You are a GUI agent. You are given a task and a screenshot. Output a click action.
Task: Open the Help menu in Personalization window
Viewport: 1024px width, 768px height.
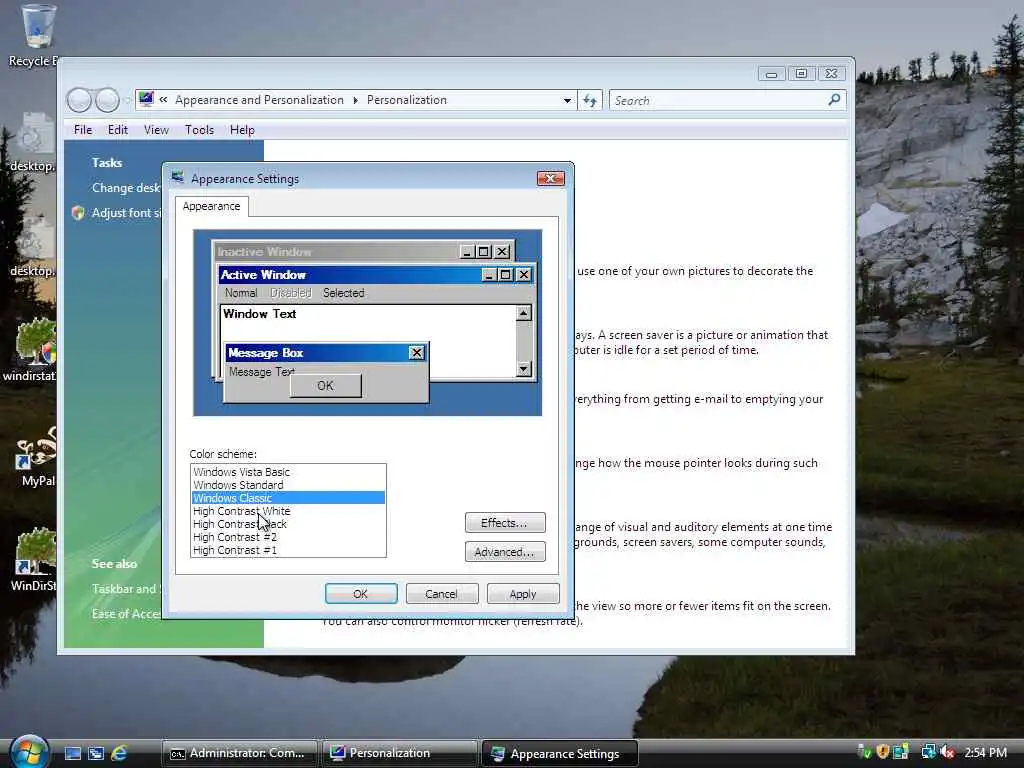click(242, 130)
